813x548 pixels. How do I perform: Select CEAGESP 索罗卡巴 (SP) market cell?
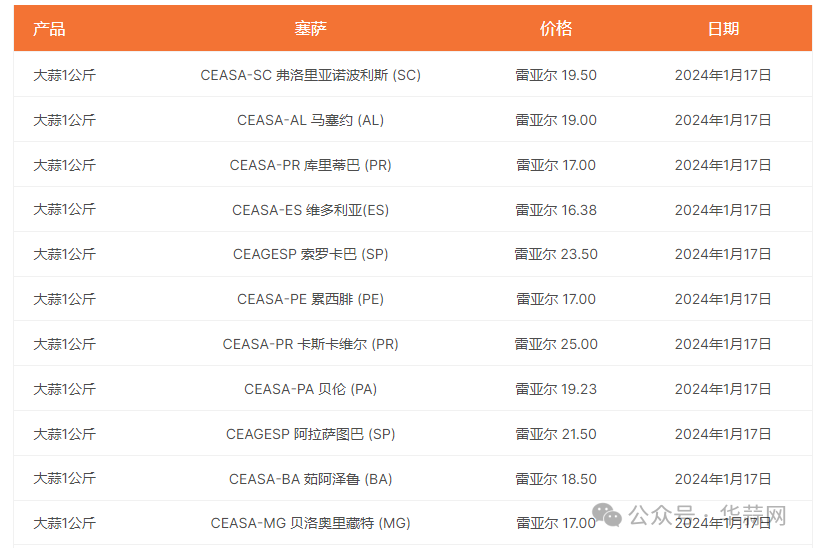pos(311,254)
